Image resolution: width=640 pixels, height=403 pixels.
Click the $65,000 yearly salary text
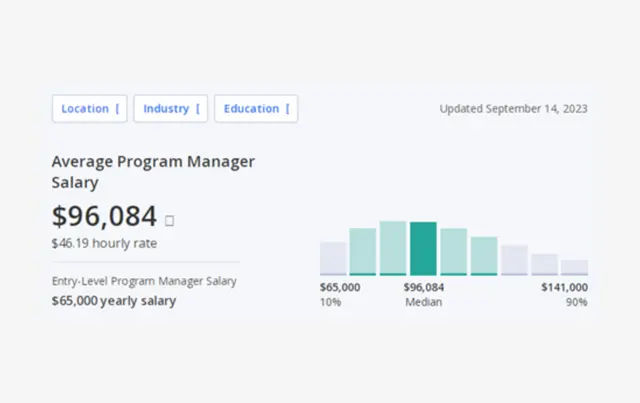(x=114, y=300)
